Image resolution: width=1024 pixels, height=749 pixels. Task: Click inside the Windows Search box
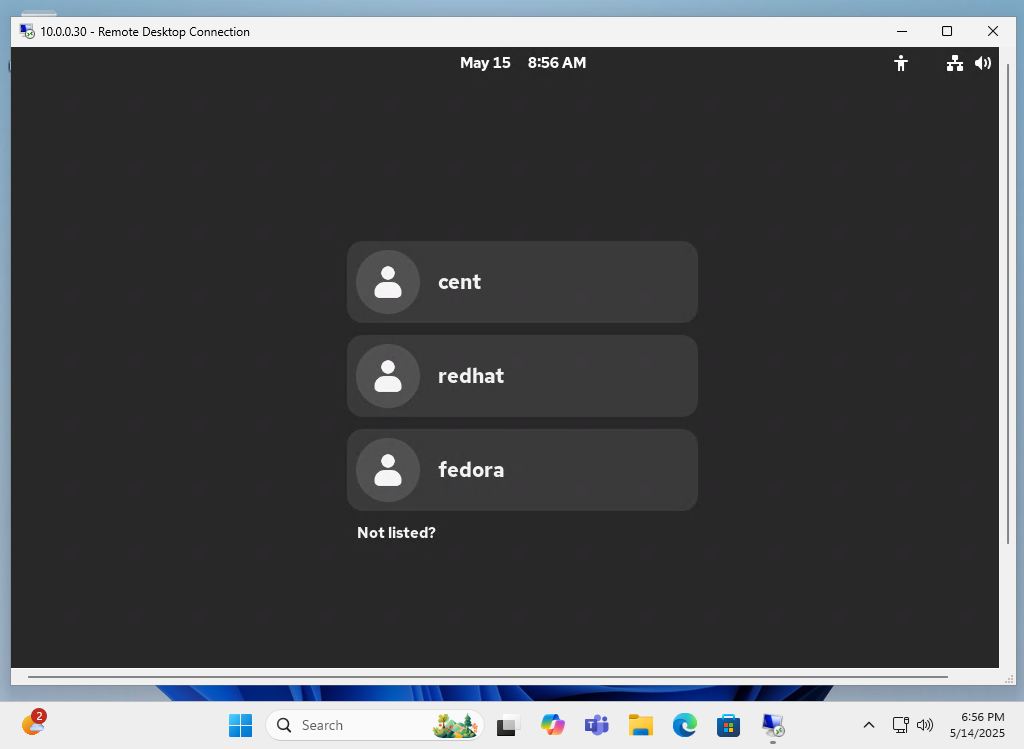coord(360,725)
